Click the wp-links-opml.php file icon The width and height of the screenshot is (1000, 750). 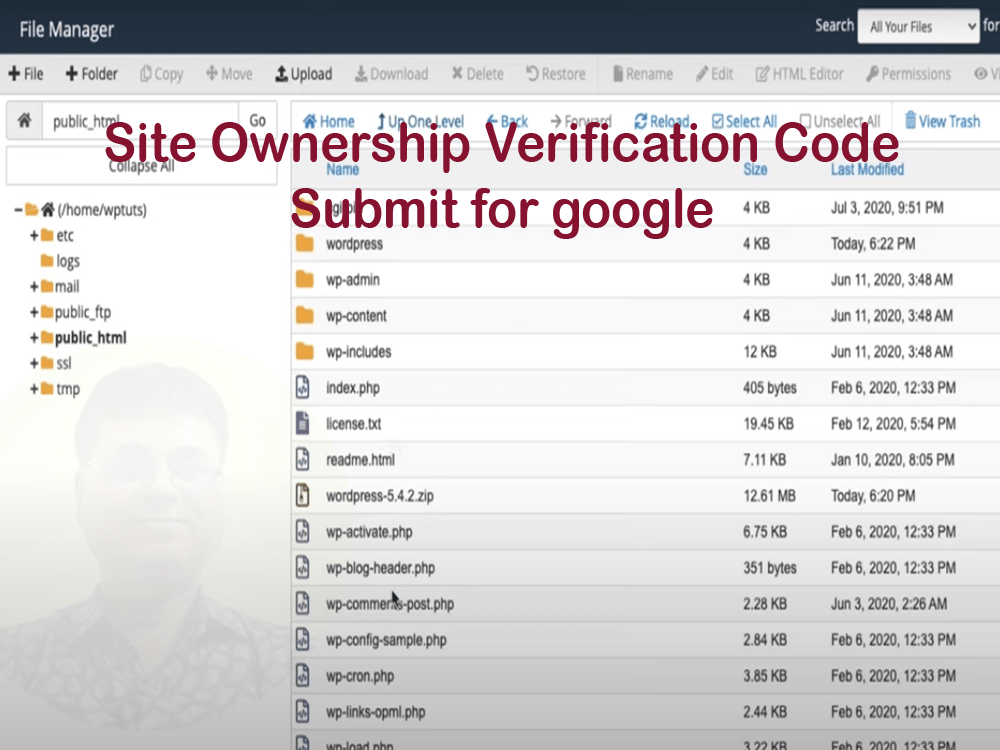coord(303,712)
